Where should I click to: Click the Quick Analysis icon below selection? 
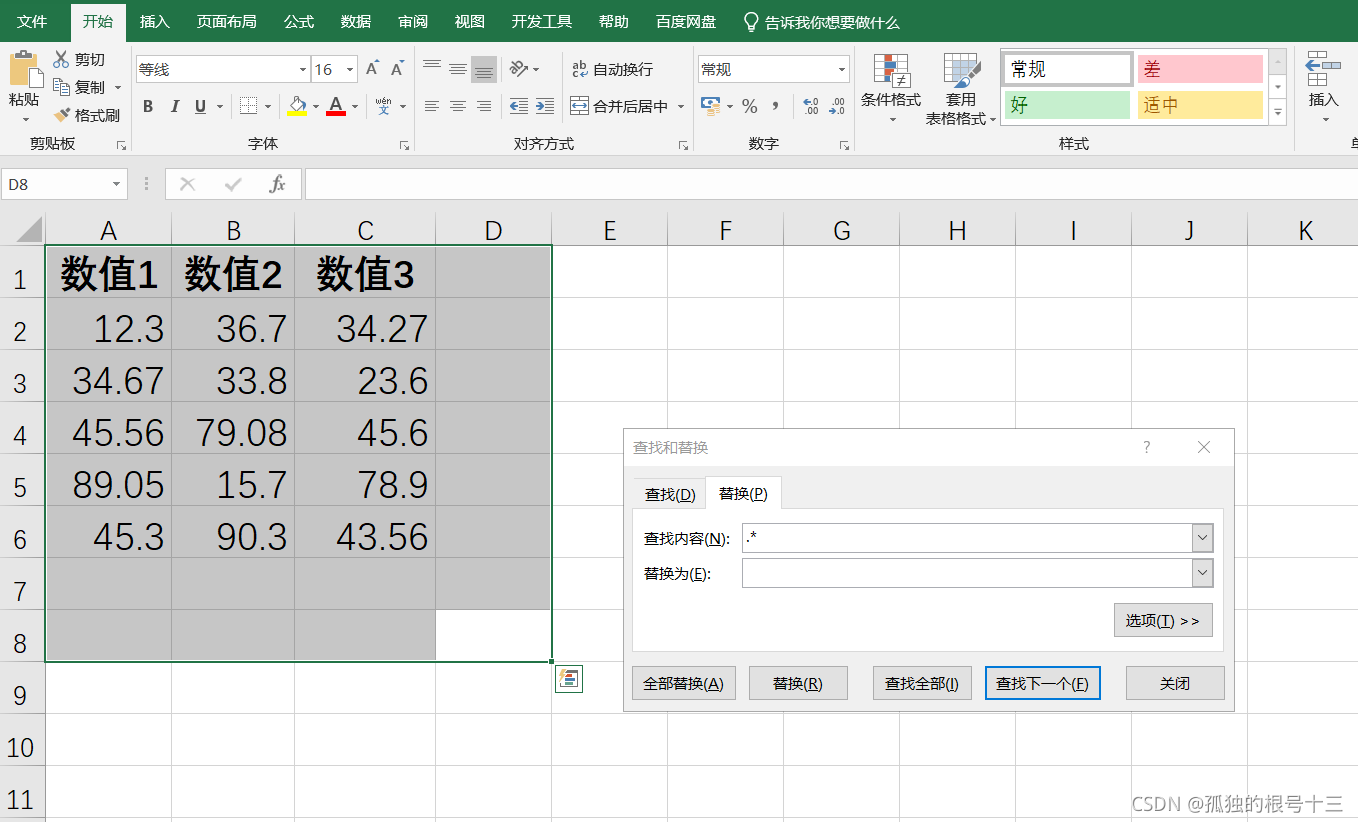[x=569, y=679]
